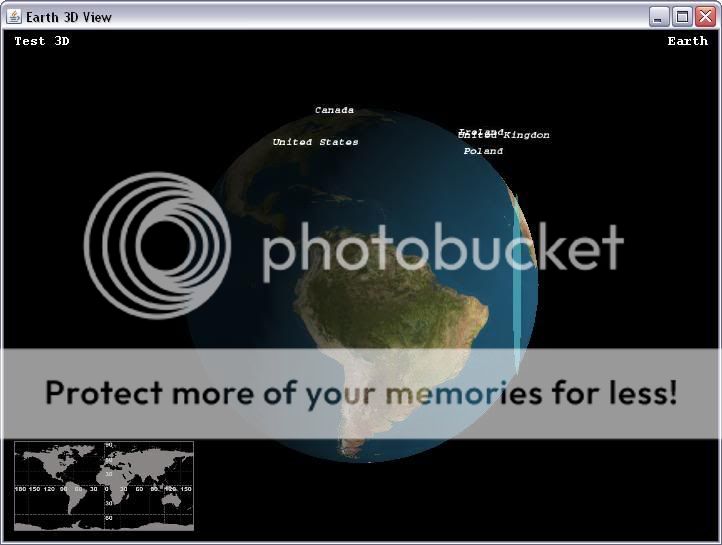Click Africa on the world mini-map

113,485
